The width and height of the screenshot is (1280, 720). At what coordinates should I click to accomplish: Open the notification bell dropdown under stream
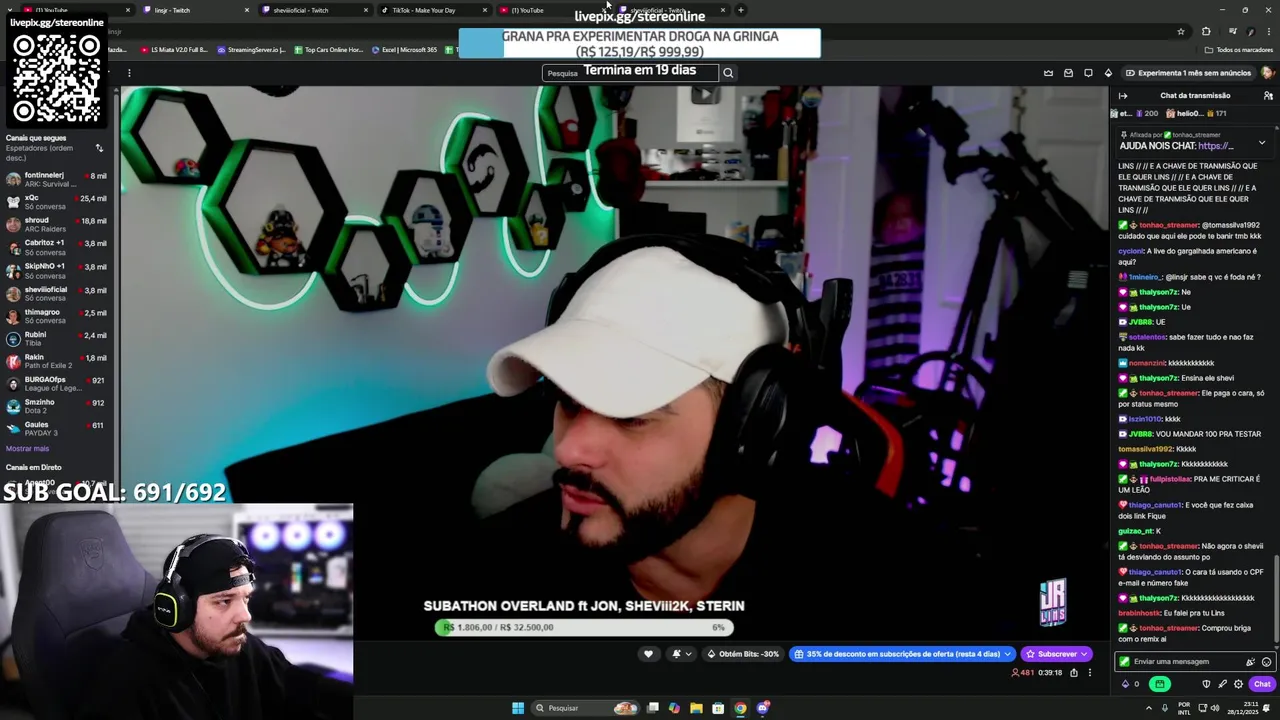(682, 654)
